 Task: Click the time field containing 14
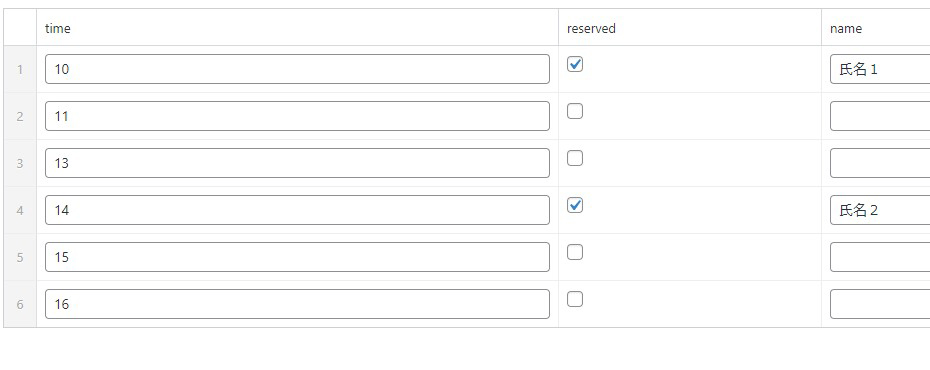click(297, 210)
